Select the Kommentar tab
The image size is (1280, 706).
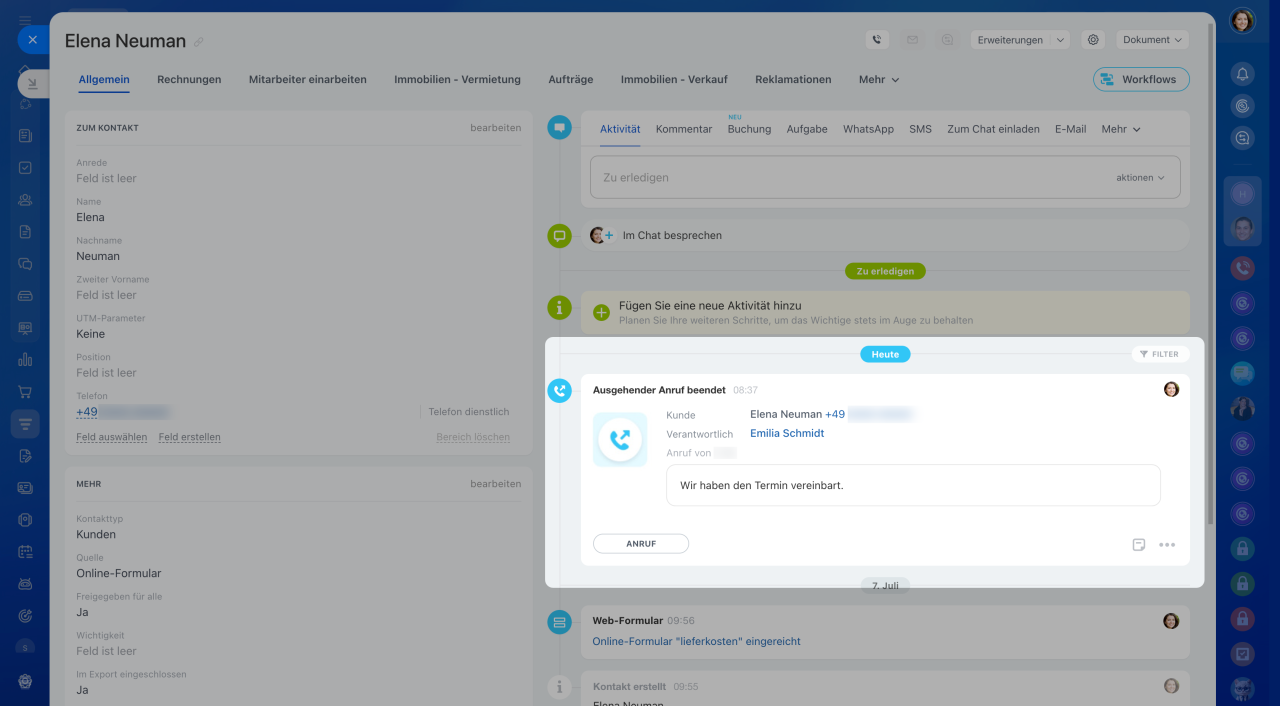(x=684, y=129)
